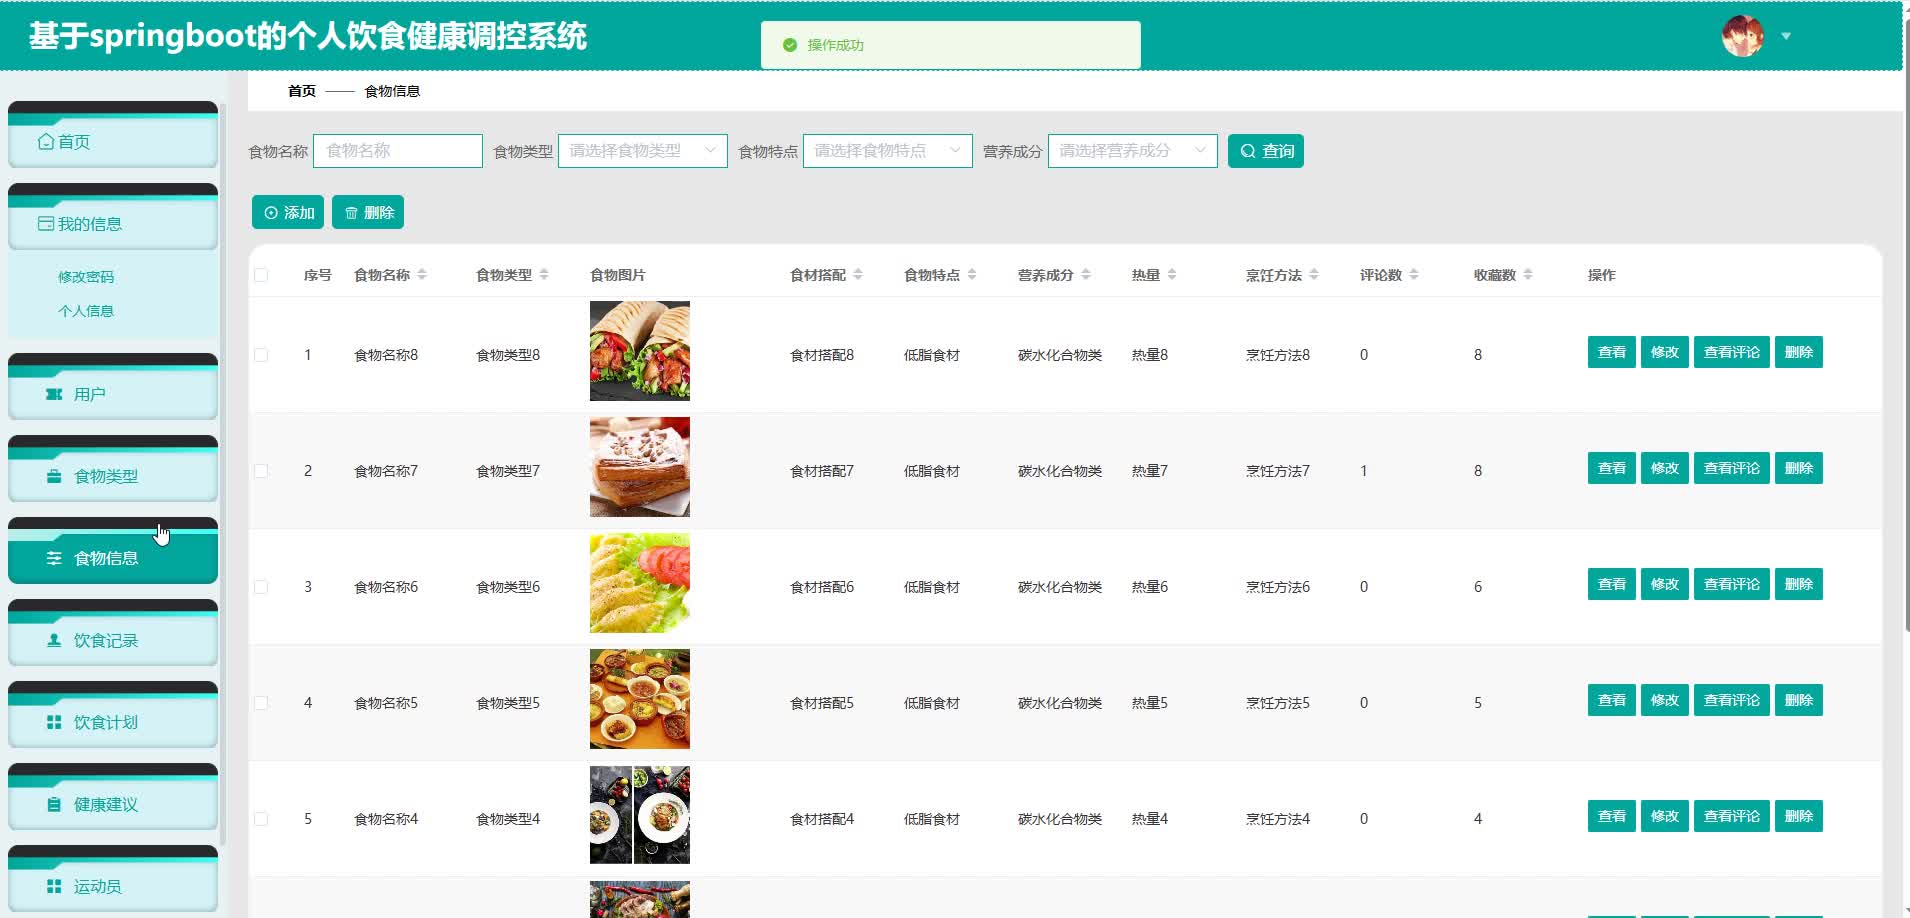Click the 健康建议 clipboard icon
Viewport: 1910px width, 918px height.
coord(54,804)
